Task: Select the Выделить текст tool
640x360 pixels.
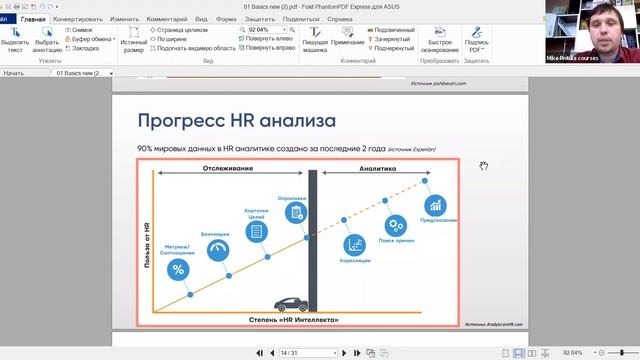Action: pyautogui.click(x=15, y=40)
